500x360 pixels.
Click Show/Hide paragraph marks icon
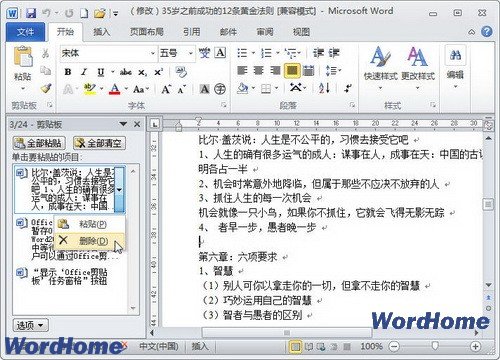[348, 88]
